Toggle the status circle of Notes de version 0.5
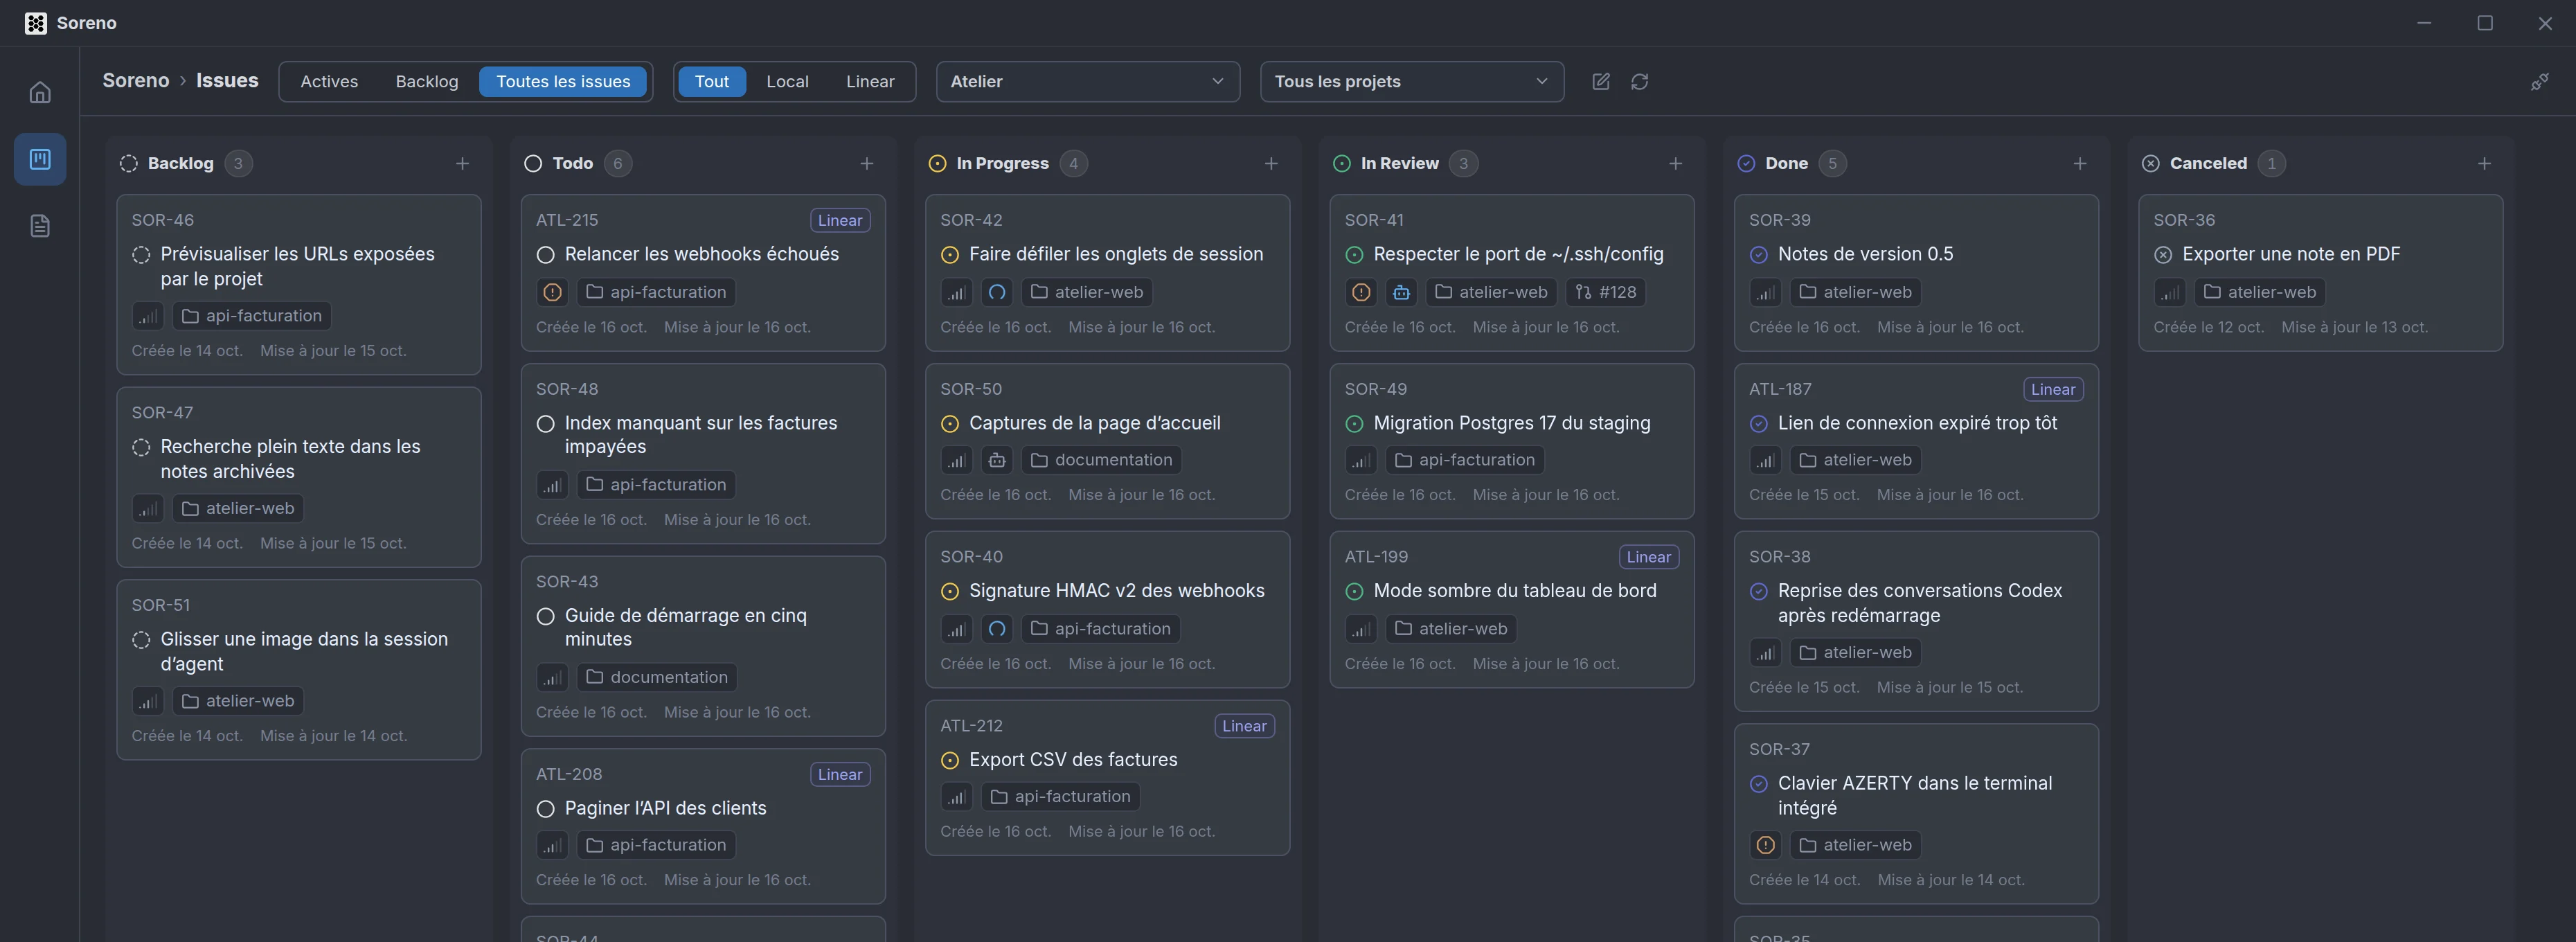The height and width of the screenshot is (942, 2576). (1758, 255)
